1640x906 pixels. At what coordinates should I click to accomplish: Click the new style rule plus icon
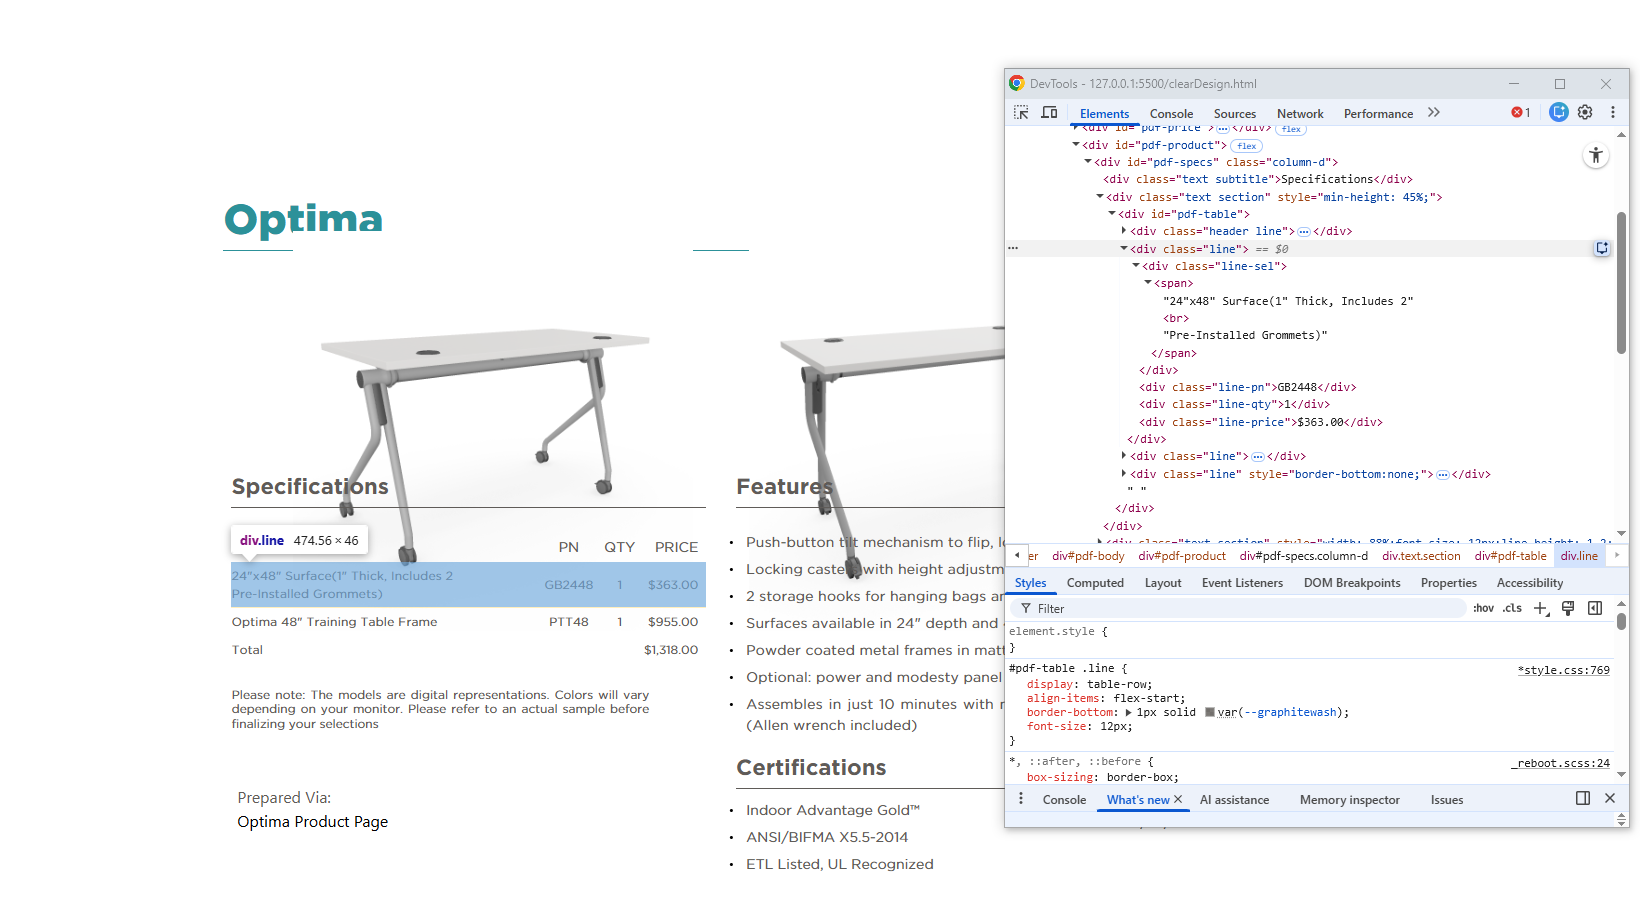[x=1541, y=608]
